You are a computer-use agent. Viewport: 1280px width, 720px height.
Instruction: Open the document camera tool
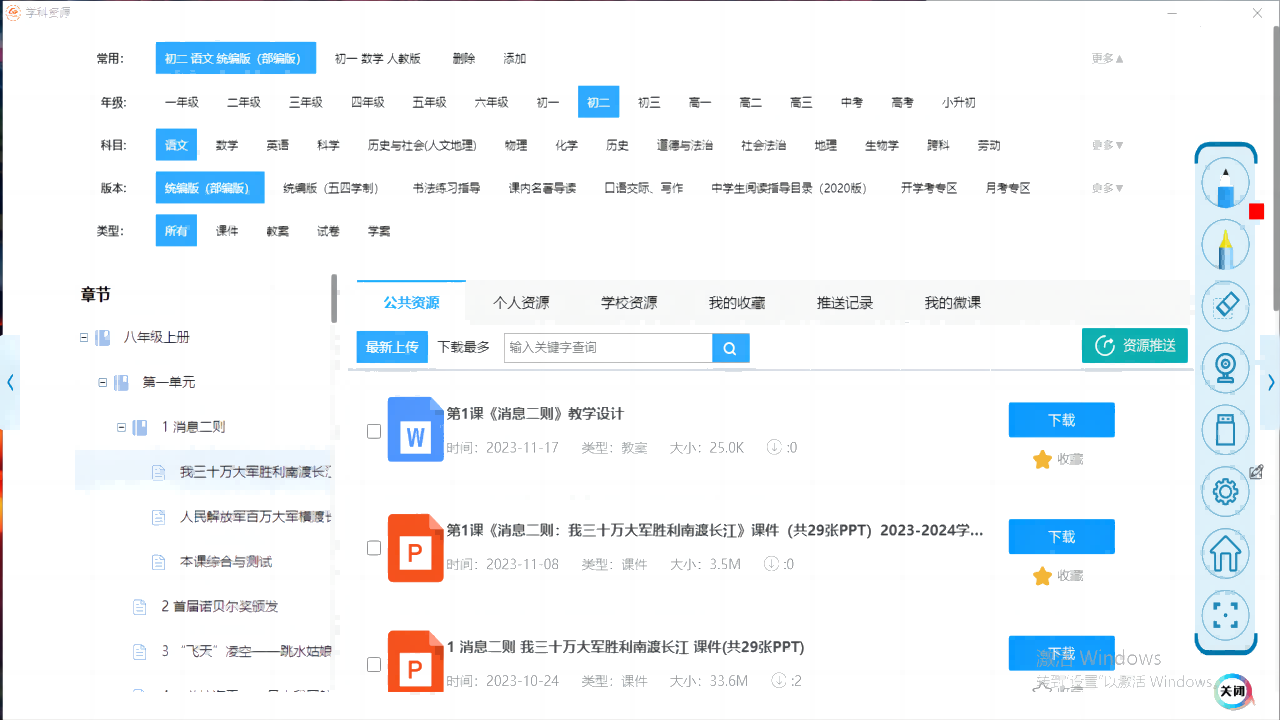coord(1225,368)
